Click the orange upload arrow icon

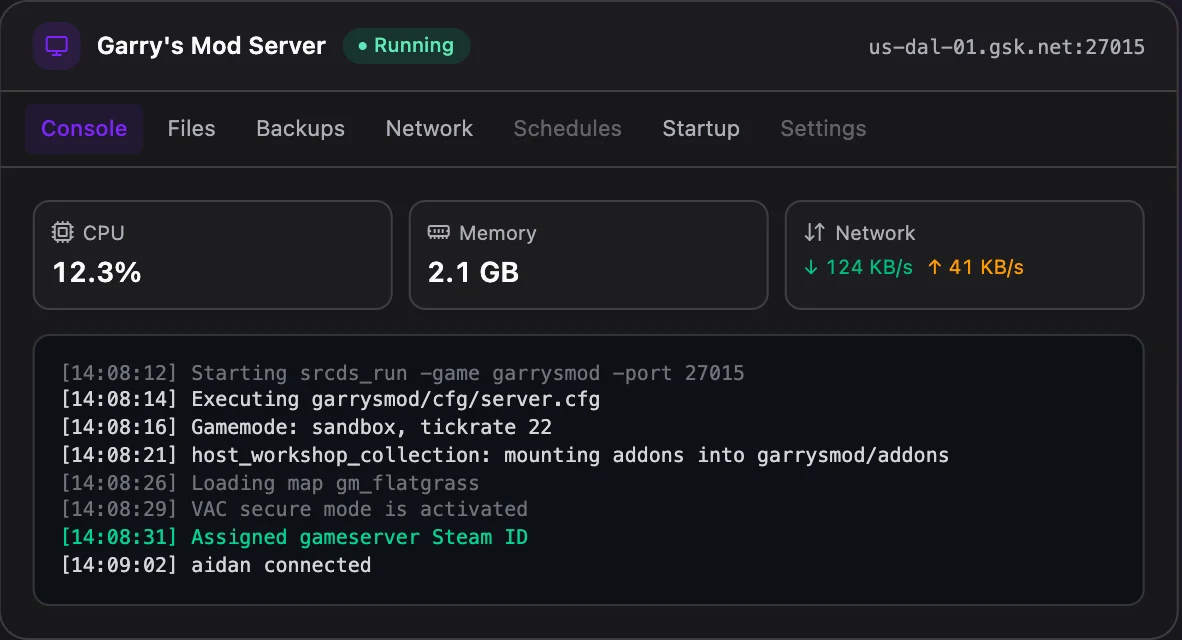[935, 267]
